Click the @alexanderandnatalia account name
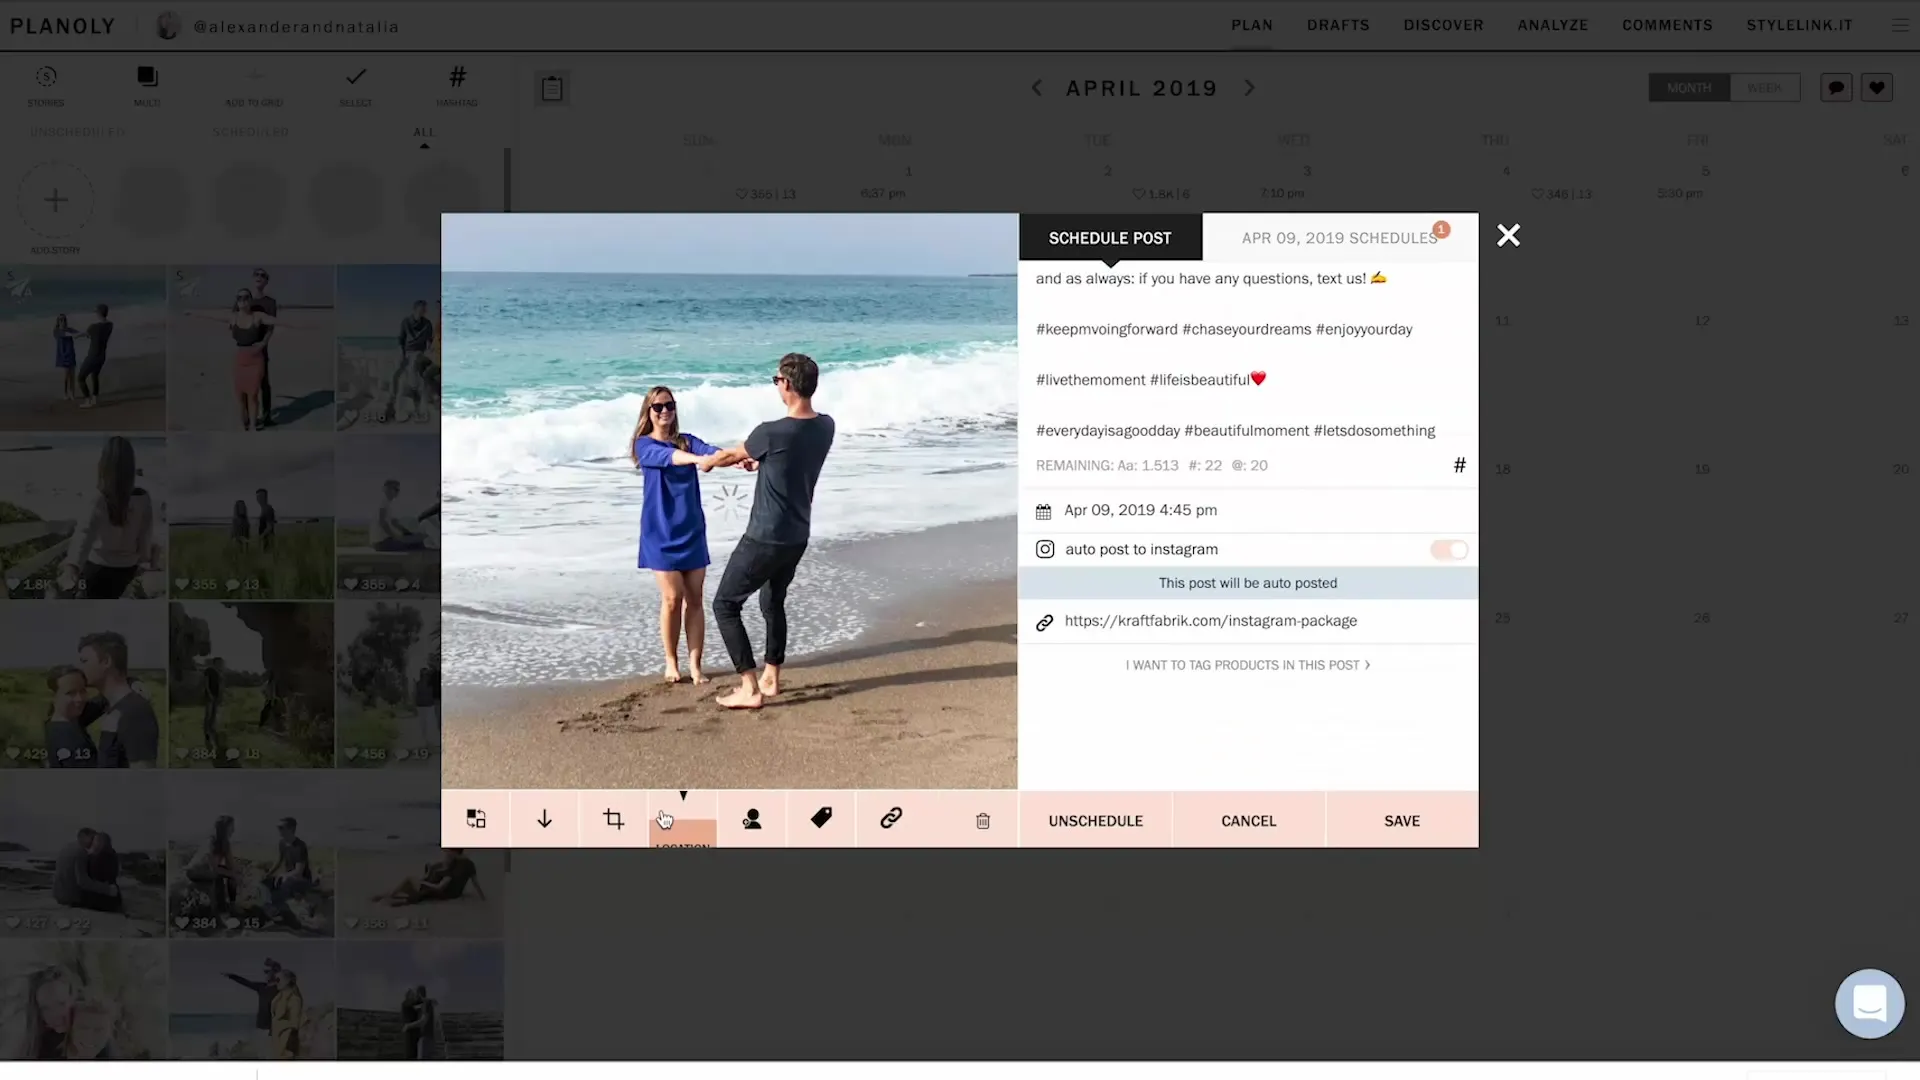This screenshot has height=1080, width=1920. [296, 27]
